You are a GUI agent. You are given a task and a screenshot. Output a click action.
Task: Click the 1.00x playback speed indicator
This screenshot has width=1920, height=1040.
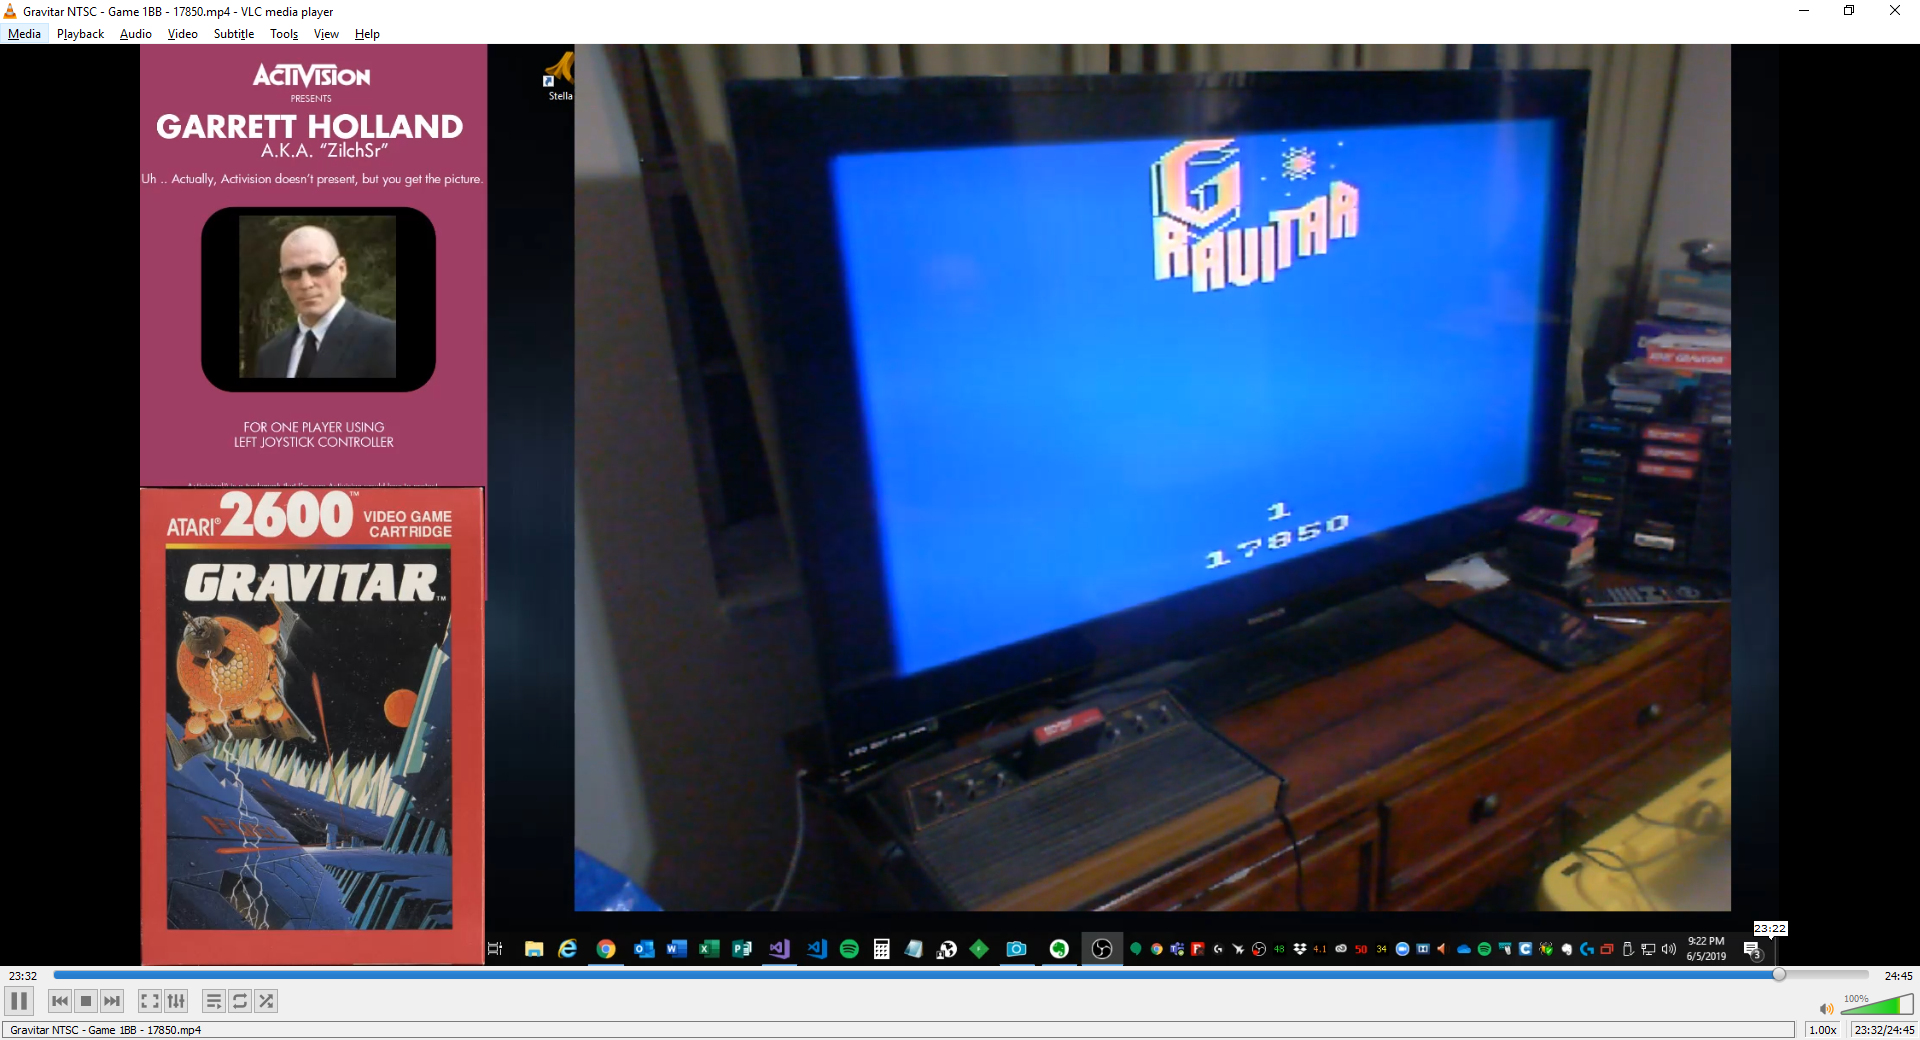pos(1822,1030)
